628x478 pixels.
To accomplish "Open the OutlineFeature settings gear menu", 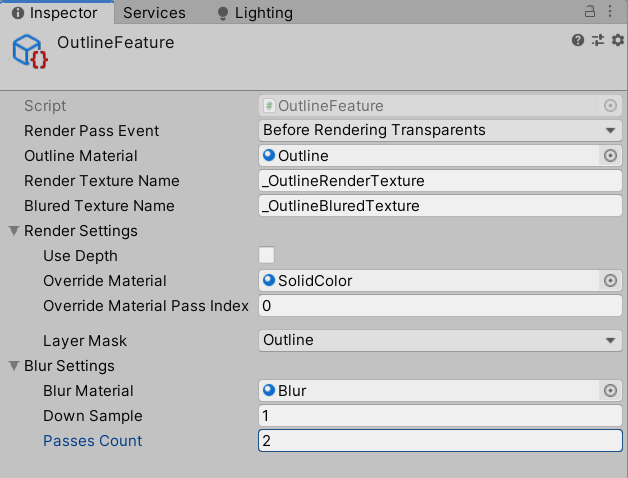I will 617,40.
